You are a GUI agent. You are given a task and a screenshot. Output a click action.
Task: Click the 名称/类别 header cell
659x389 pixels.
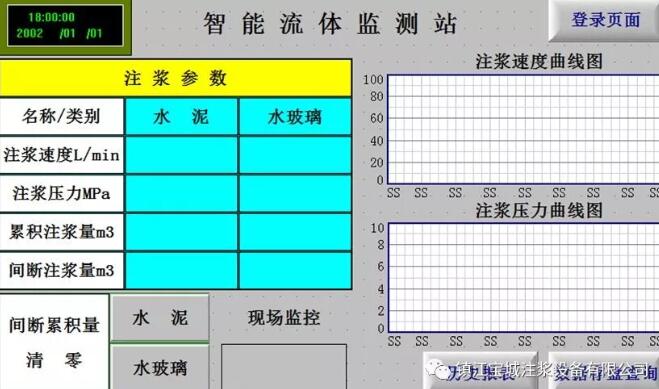coord(61,116)
